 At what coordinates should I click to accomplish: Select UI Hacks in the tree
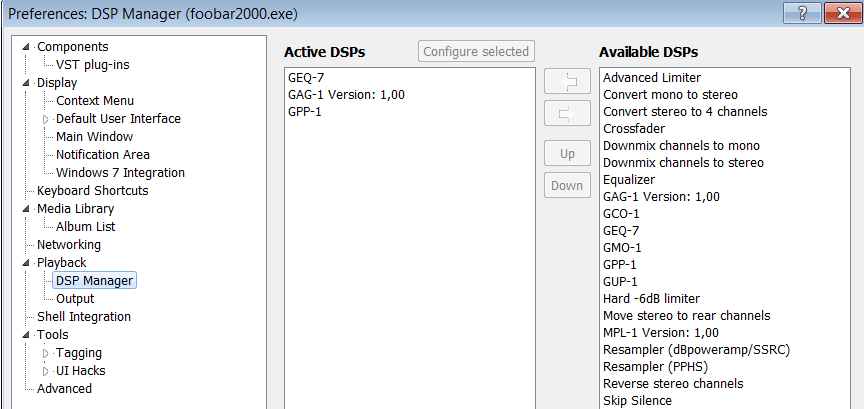80,371
